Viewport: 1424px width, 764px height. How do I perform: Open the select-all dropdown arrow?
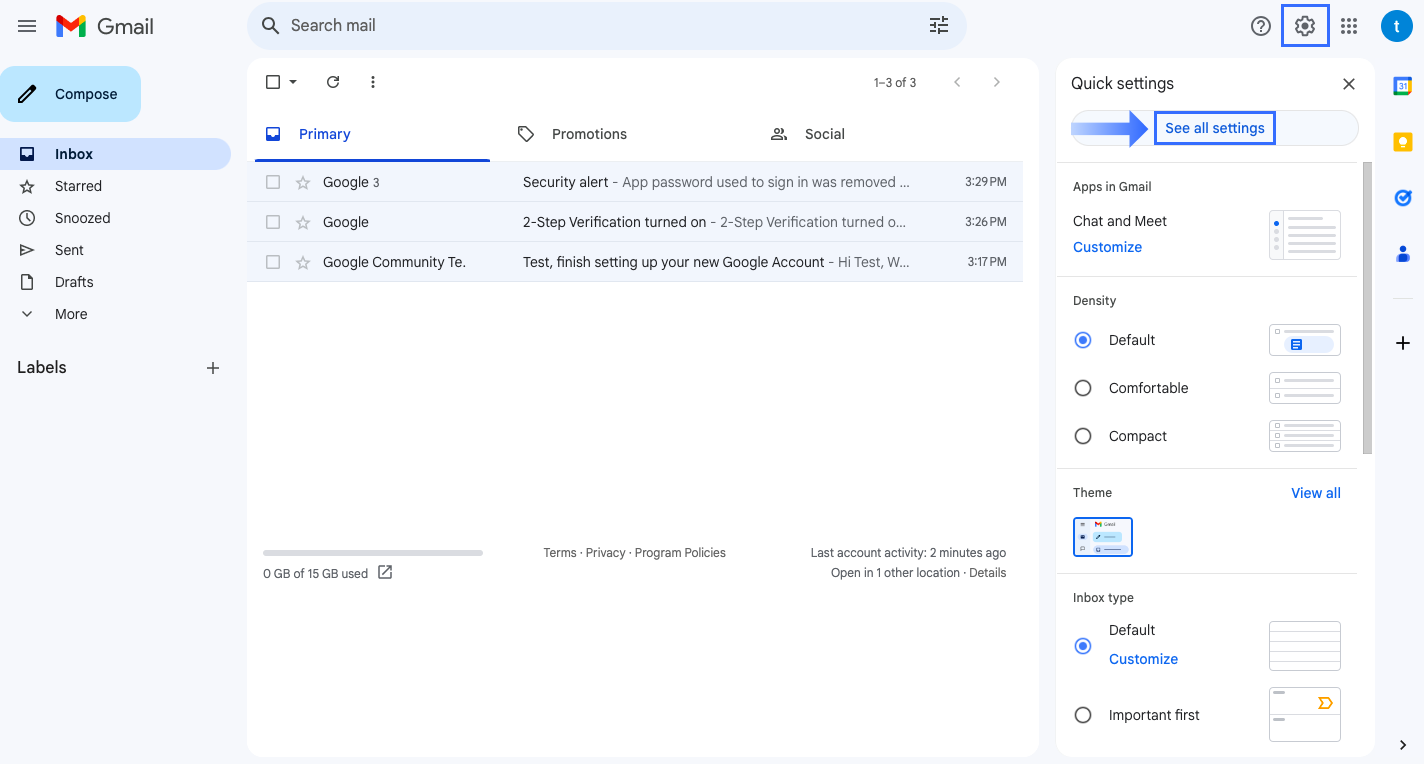point(293,82)
